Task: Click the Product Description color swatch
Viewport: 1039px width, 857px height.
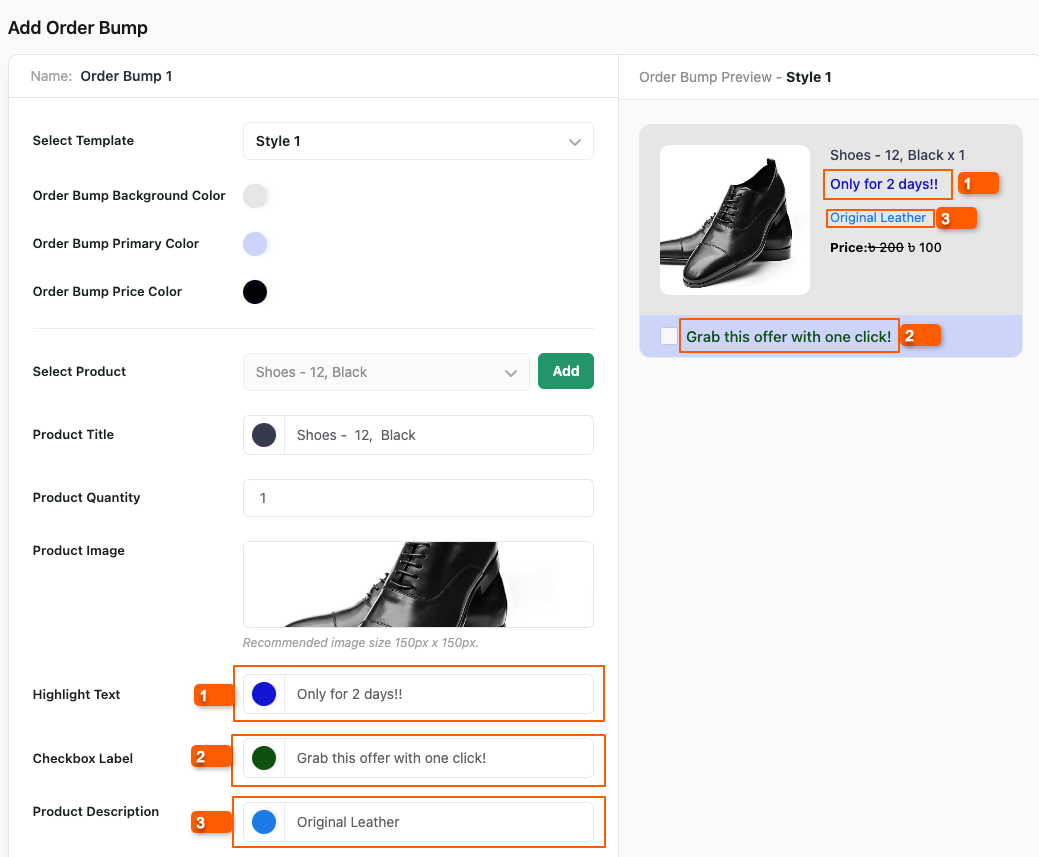Action: pos(264,822)
